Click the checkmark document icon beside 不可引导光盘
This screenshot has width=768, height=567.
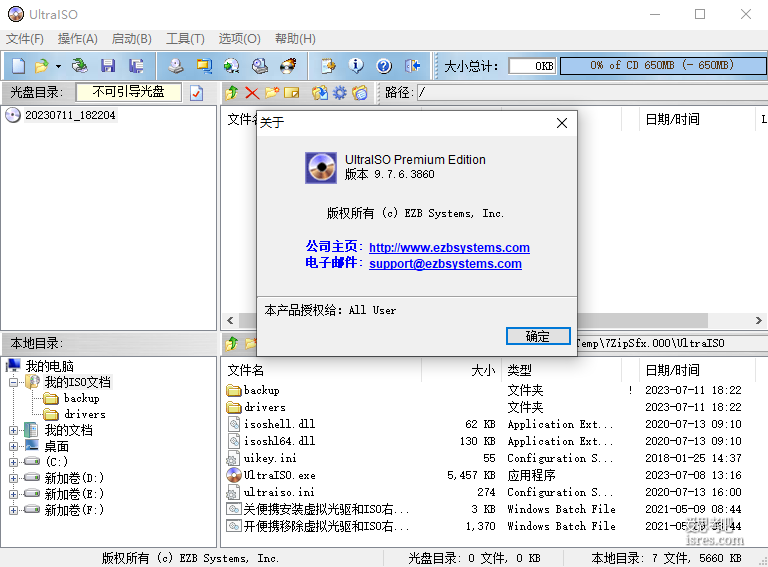[x=196, y=93]
